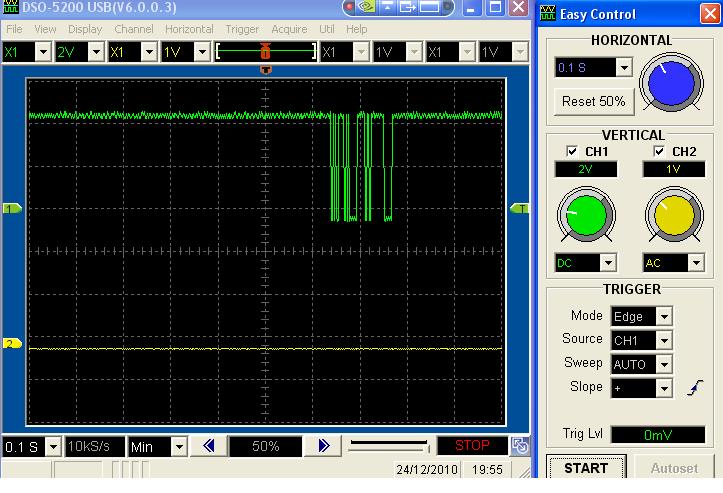Viewport: 723px width, 493px height.
Task: Click the green trigger level T marker
Action: 519,208
